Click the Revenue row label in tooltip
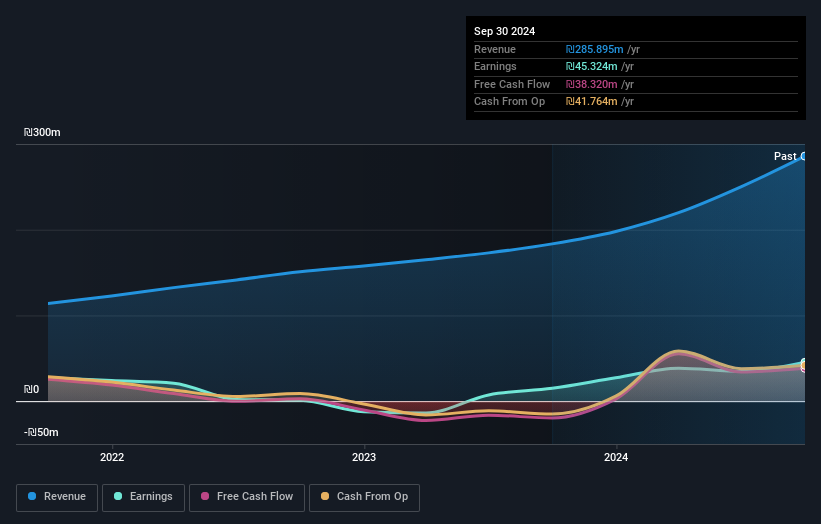The width and height of the screenshot is (821, 524). 495,49
